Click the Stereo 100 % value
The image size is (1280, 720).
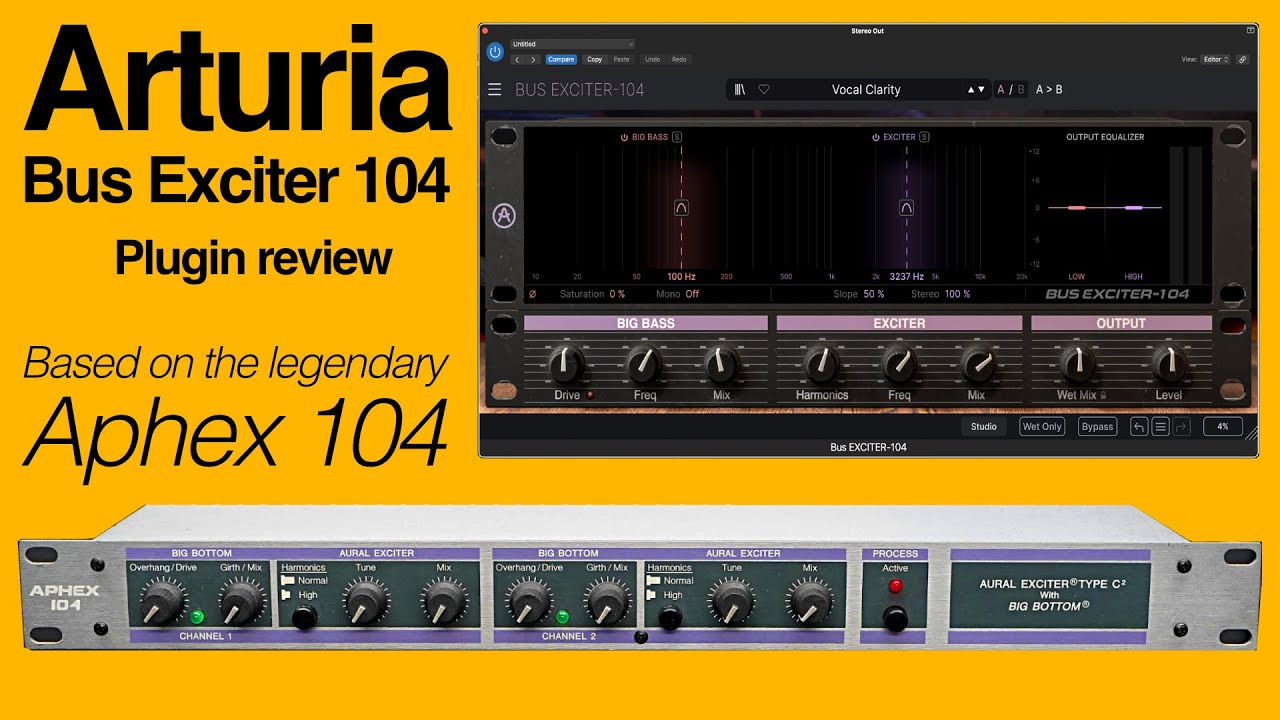pyautogui.click(x=957, y=294)
